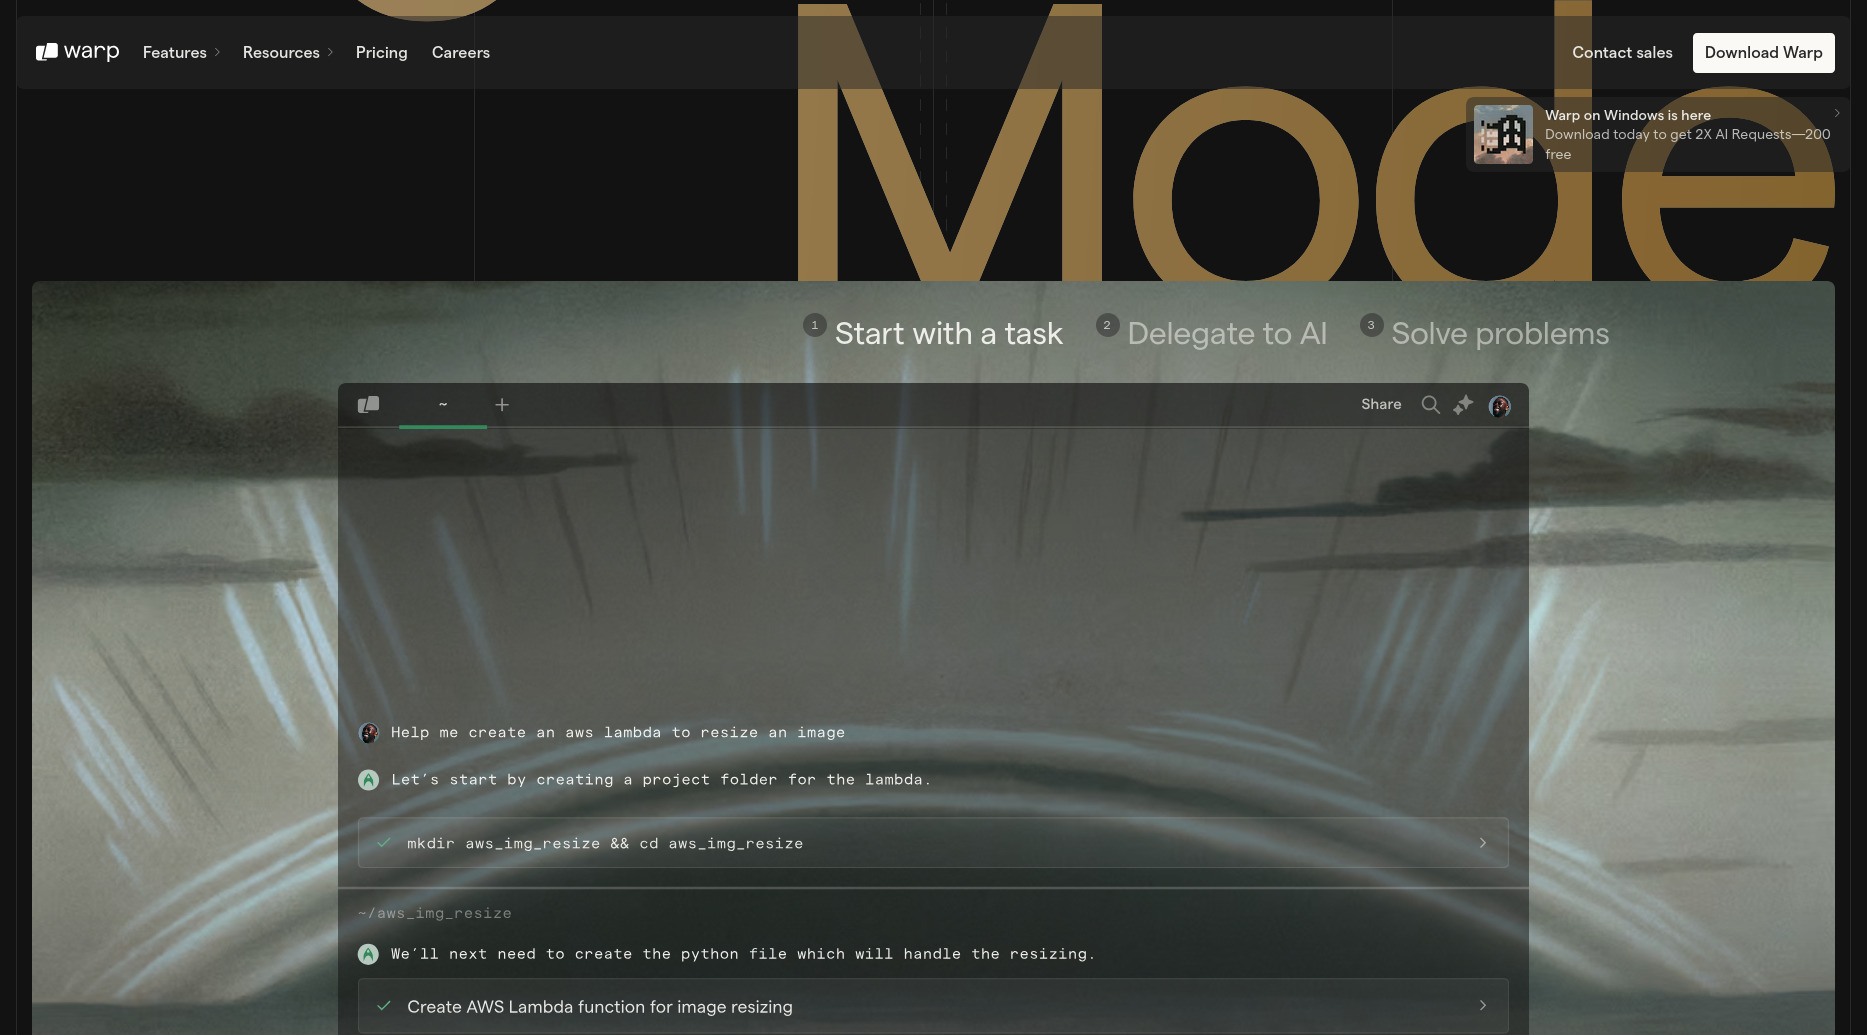Open the Careers page
1867x1035 pixels.
tap(460, 52)
